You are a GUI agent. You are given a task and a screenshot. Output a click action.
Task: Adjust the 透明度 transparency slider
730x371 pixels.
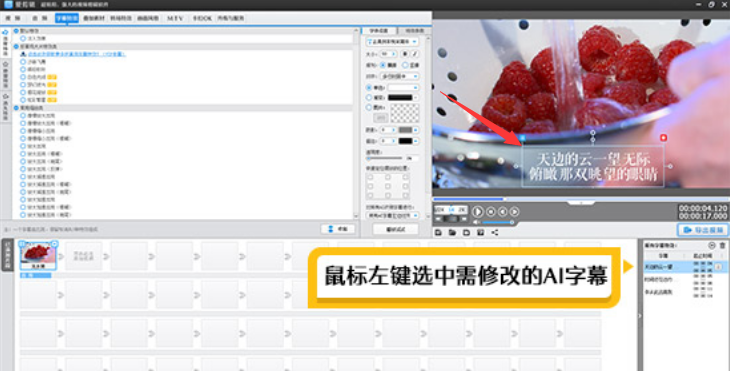pos(385,159)
